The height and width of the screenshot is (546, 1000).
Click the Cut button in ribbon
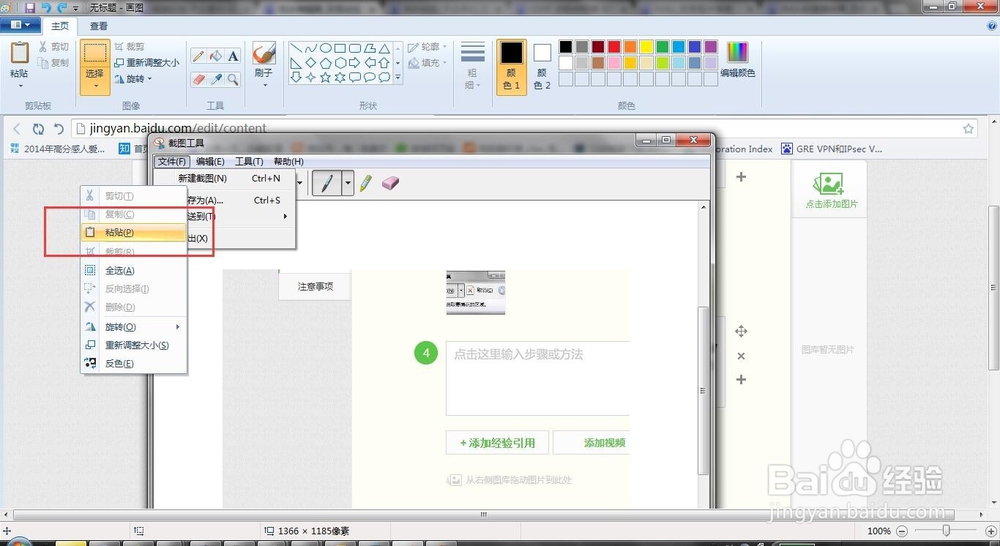click(54, 47)
